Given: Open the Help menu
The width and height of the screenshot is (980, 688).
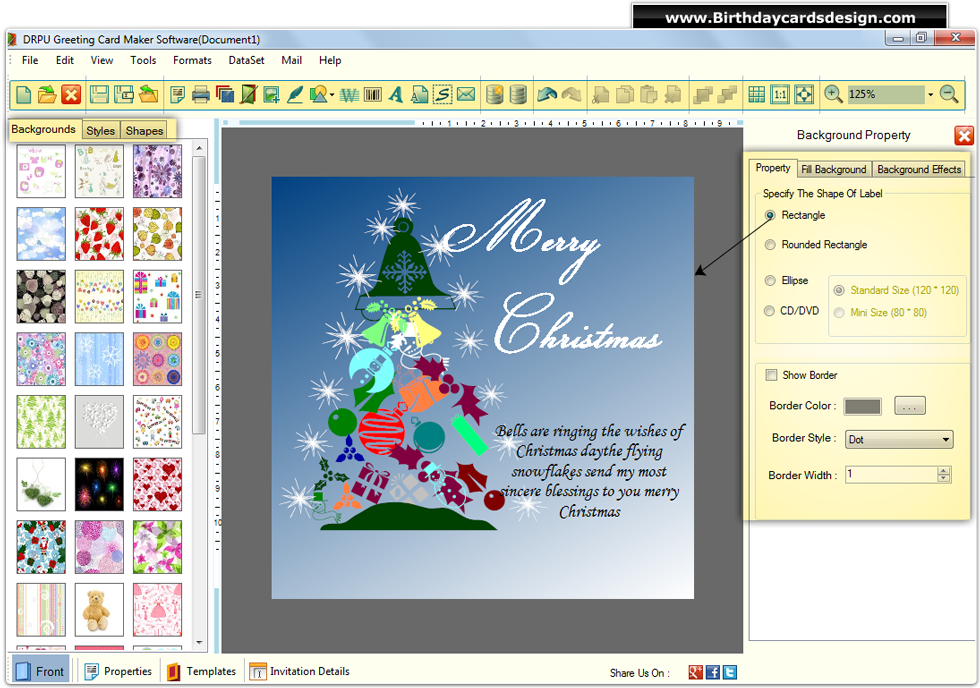Looking at the screenshot, I should coord(330,61).
